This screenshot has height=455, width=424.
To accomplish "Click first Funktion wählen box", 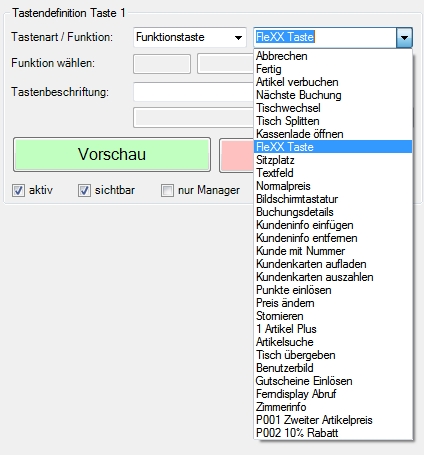I will click(x=162, y=64).
